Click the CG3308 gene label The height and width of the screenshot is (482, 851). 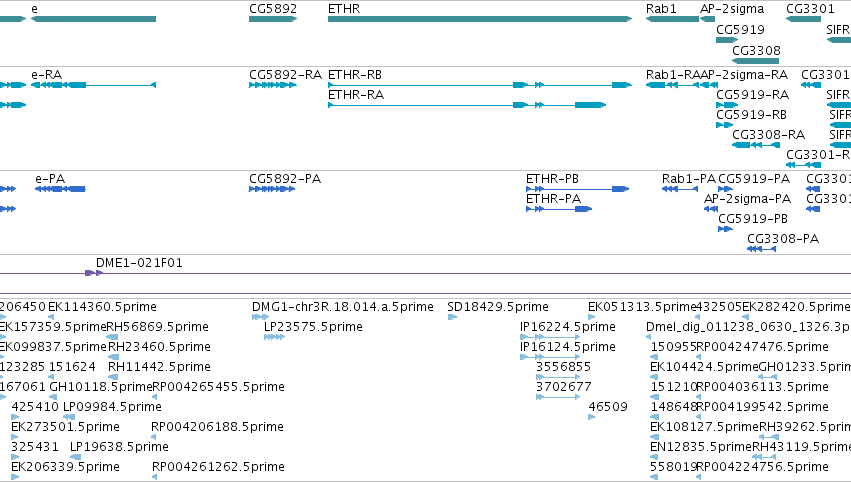click(x=756, y=50)
